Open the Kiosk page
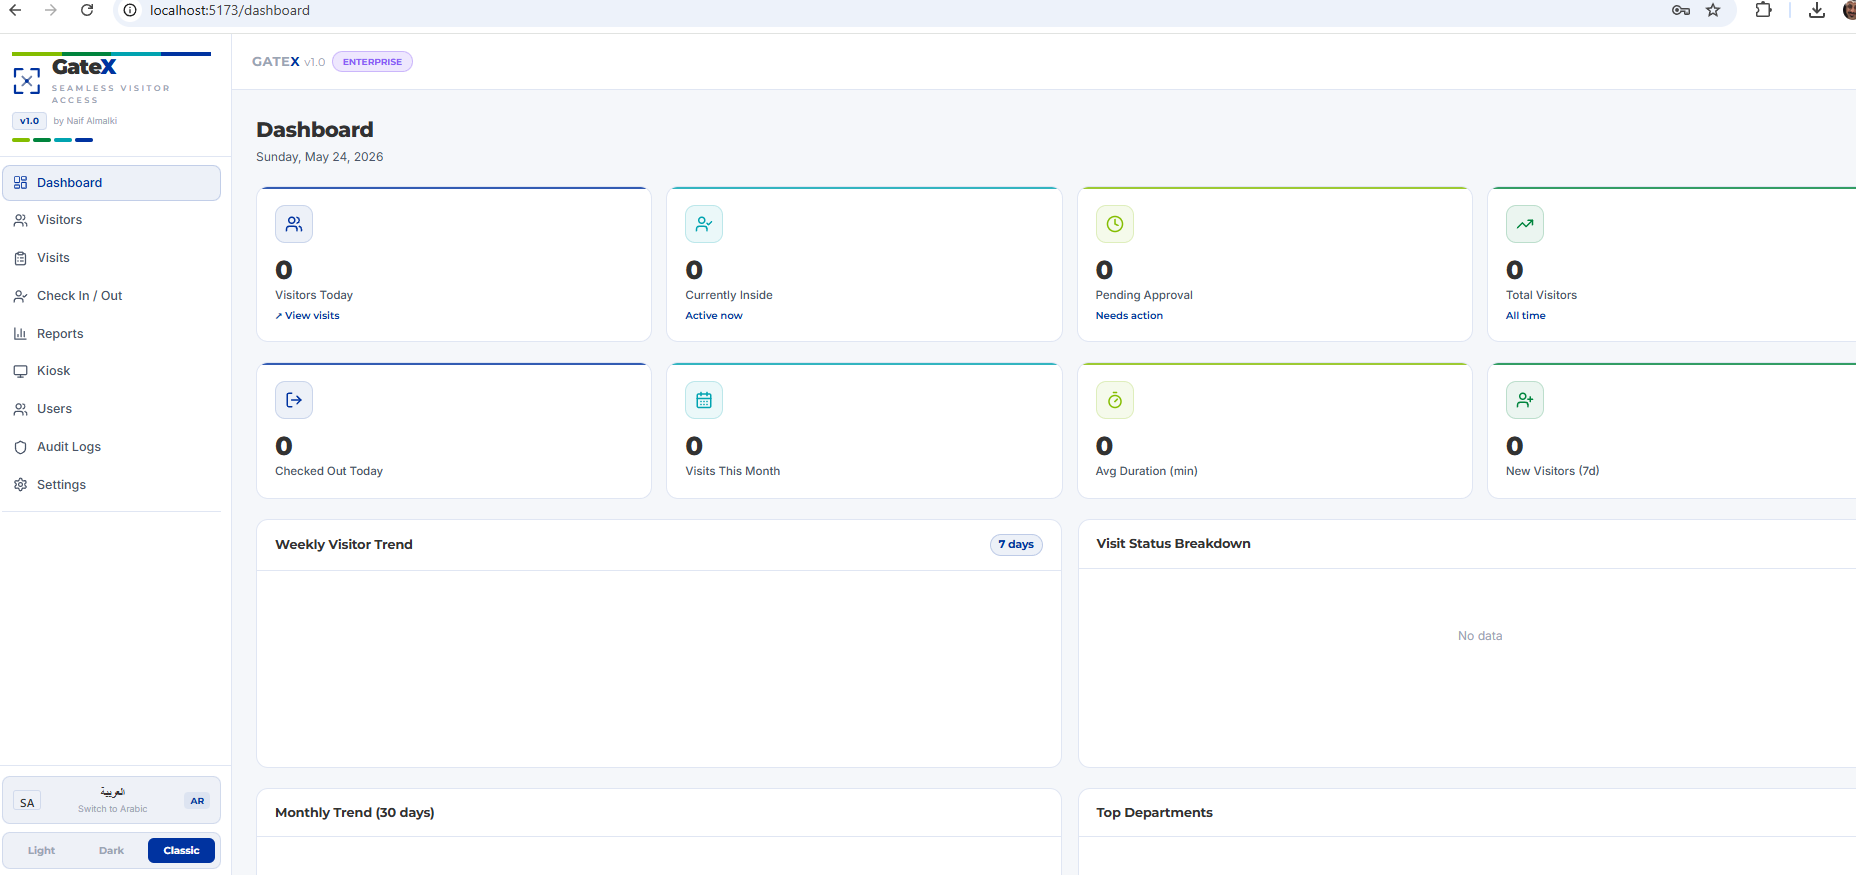The width and height of the screenshot is (1856, 875). (112, 371)
